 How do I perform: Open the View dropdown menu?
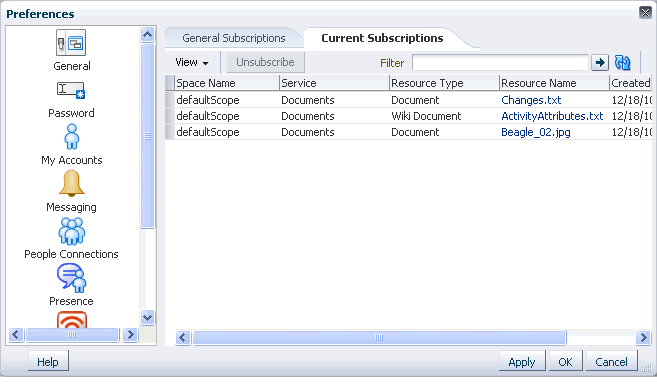coord(192,62)
